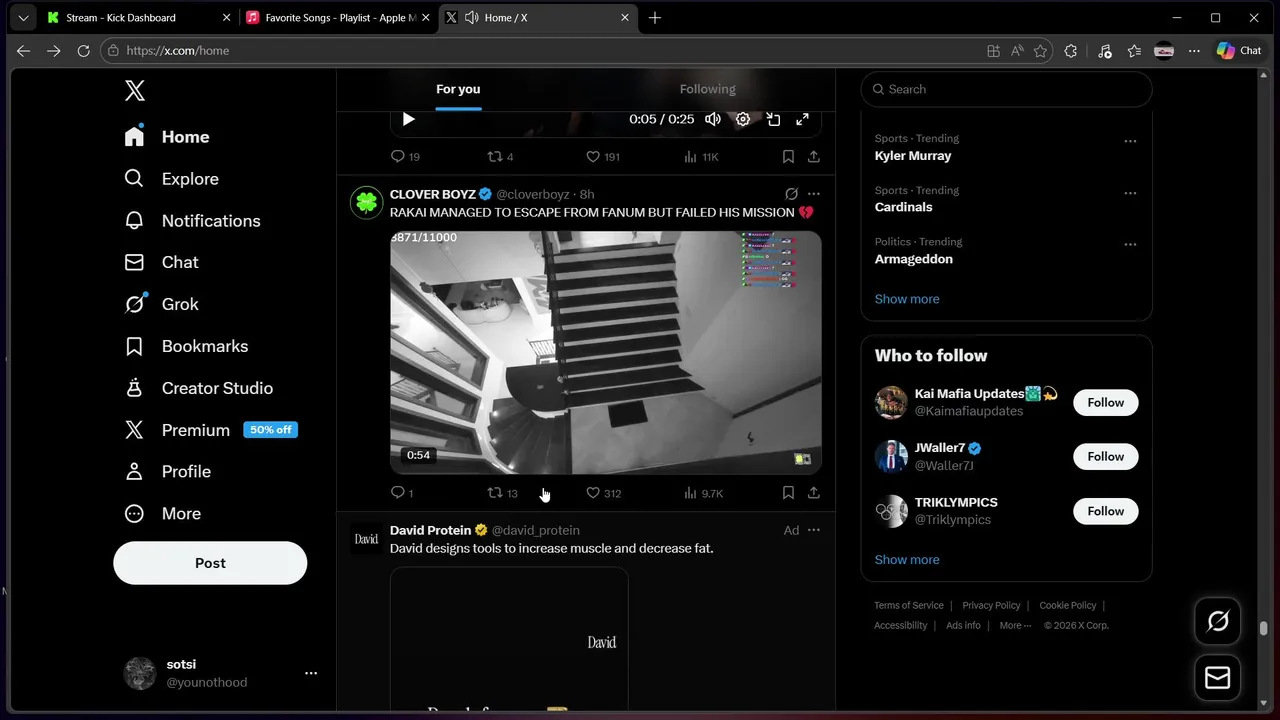
Task: Open the CLOVER BOYZ profile name
Action: point(433,194)
